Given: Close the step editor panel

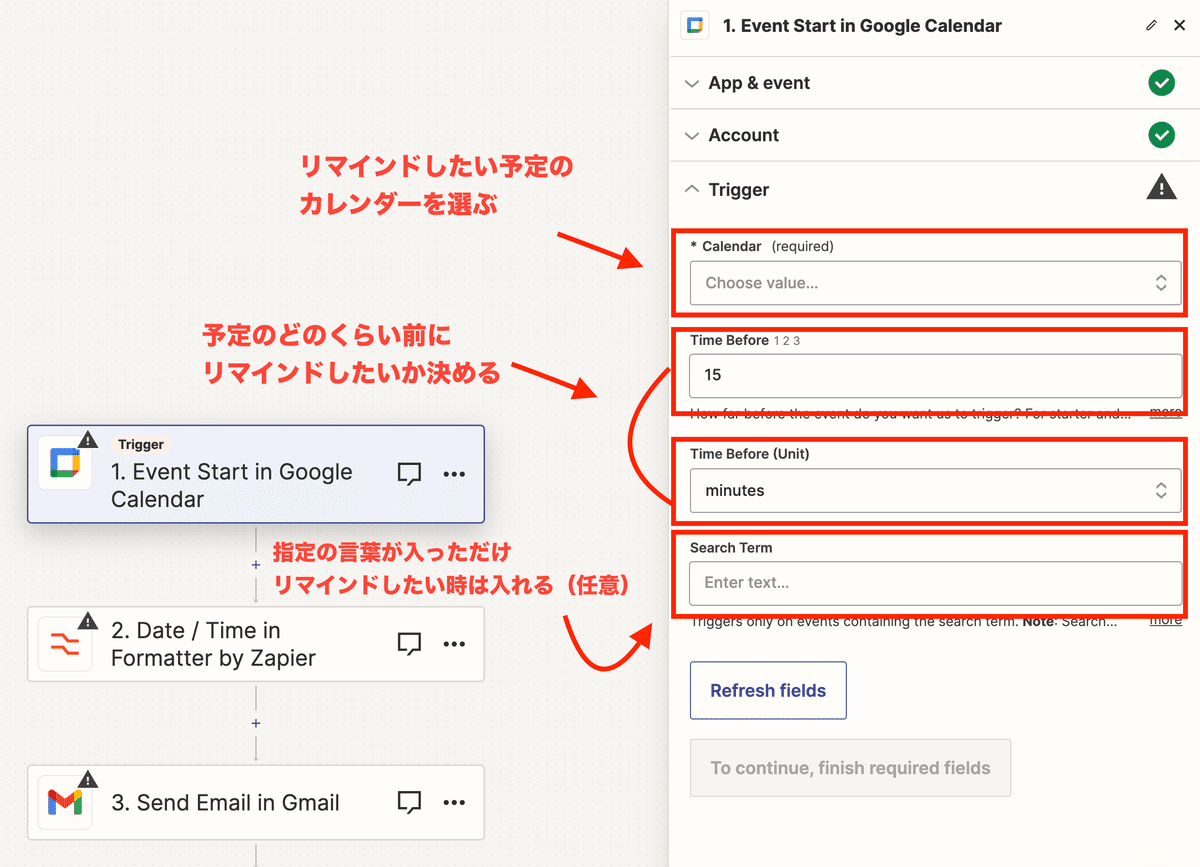Looking at the screenshot, I should (1179, 26).
